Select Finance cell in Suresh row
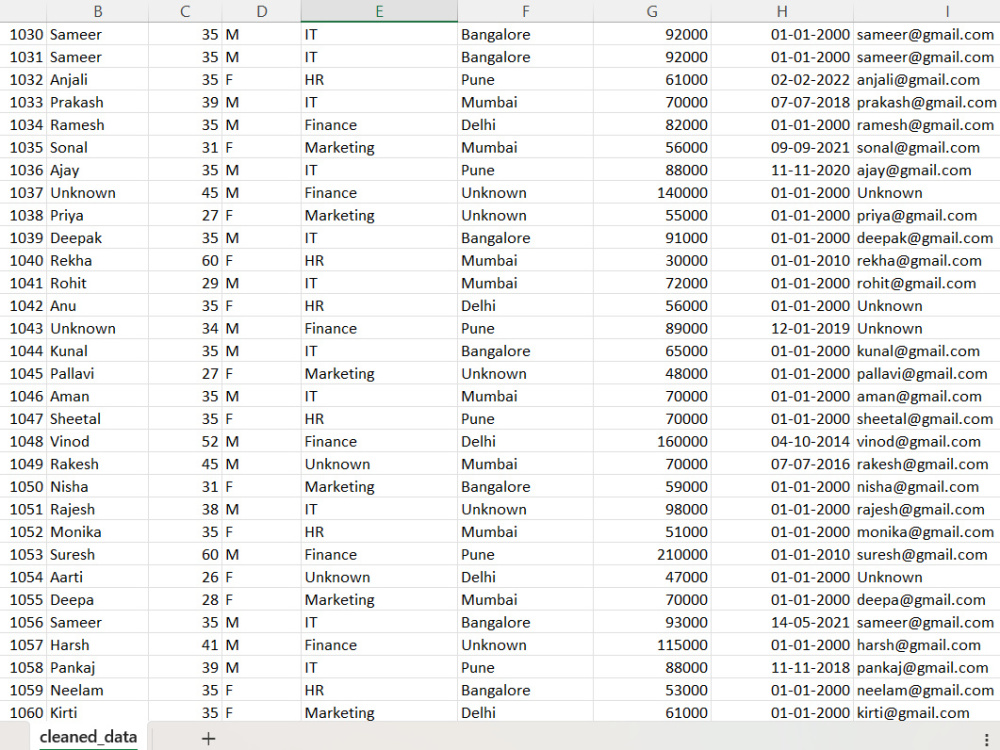 point(379,555)
